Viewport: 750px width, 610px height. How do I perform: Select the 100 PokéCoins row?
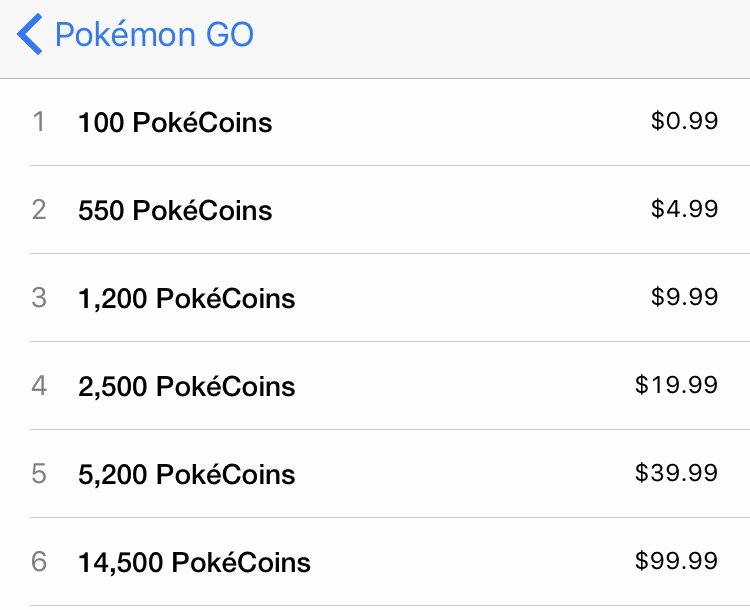coord(375,122)
